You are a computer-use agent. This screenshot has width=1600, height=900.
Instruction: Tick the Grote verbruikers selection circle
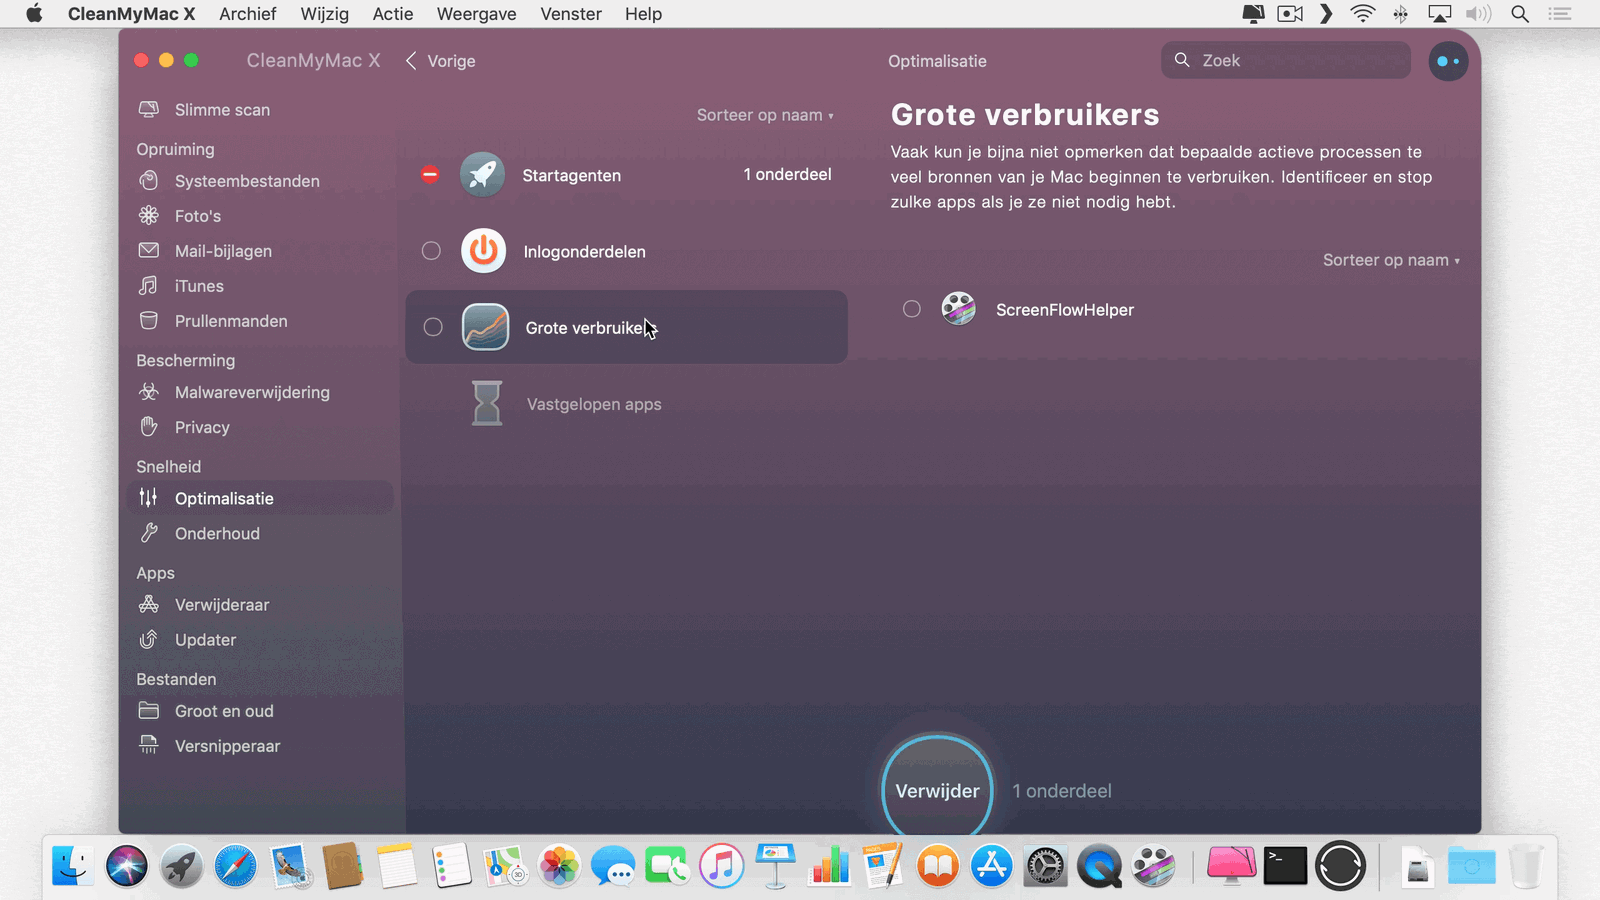point(433,327)
